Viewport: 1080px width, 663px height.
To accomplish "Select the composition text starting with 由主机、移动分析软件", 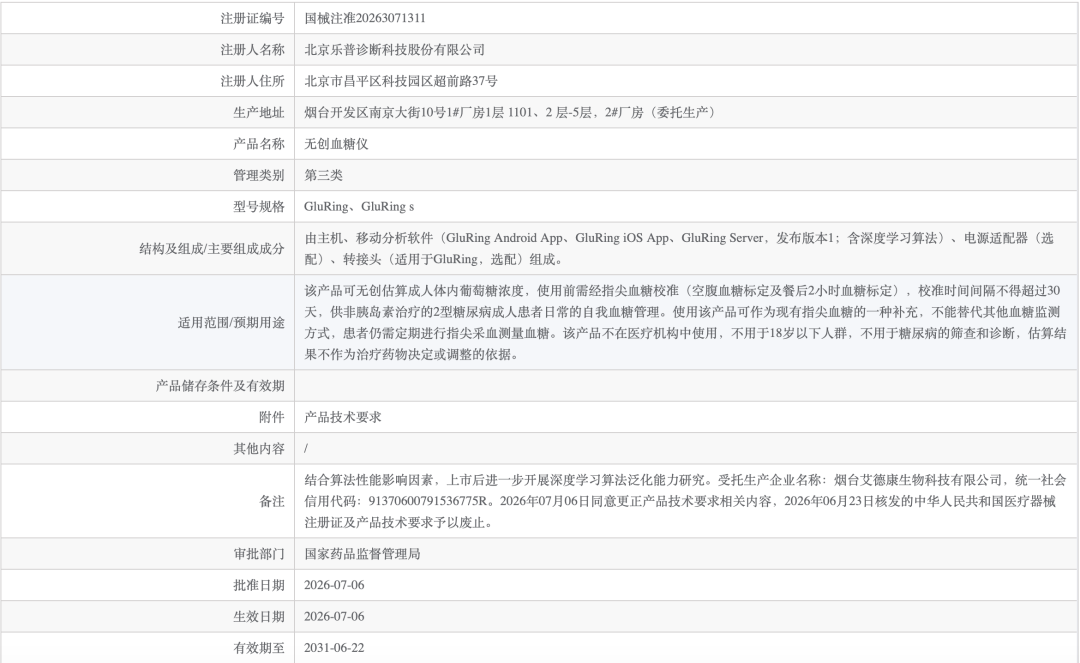I will [679, 249].
